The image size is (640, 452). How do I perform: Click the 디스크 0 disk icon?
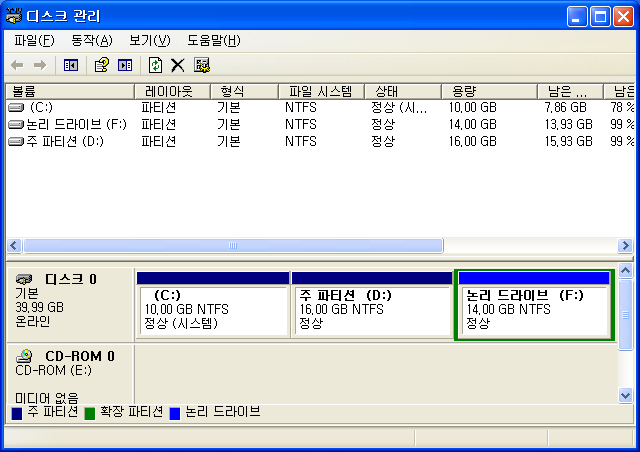[x=24, y=279]
